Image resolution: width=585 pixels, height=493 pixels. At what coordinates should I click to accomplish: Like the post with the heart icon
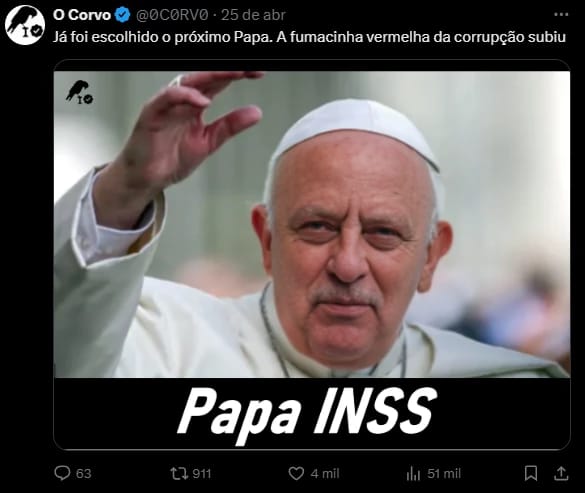(296, 473)
